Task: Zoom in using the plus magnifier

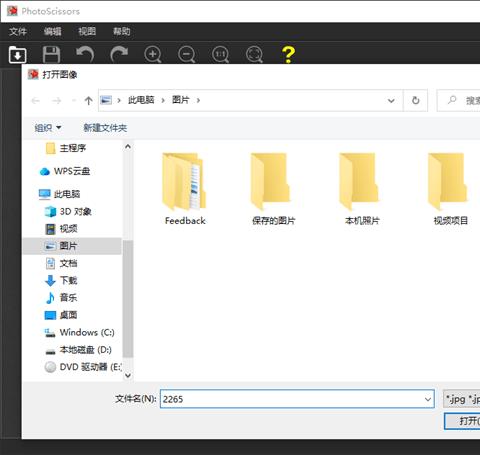Action: coord(153,54)
